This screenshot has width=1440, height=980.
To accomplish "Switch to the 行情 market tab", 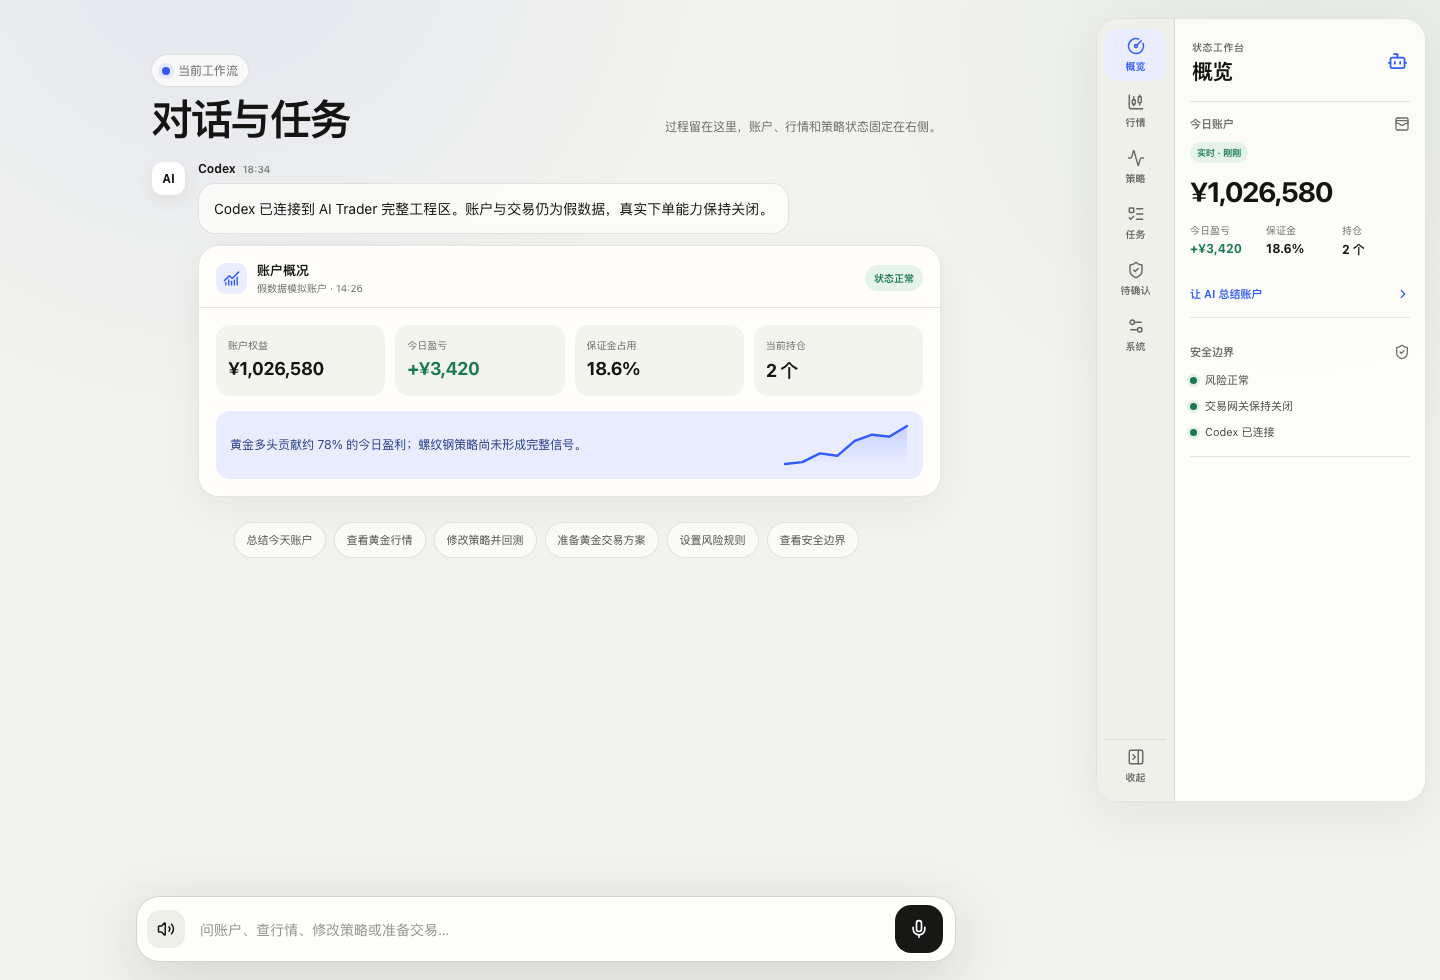I will click(x=1135, y=111).
